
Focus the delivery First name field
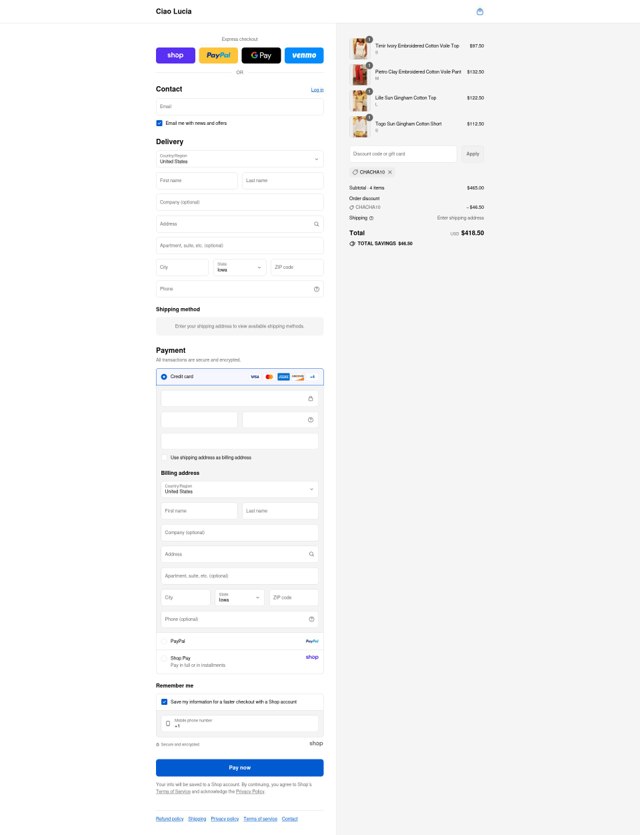coord(197,181)
